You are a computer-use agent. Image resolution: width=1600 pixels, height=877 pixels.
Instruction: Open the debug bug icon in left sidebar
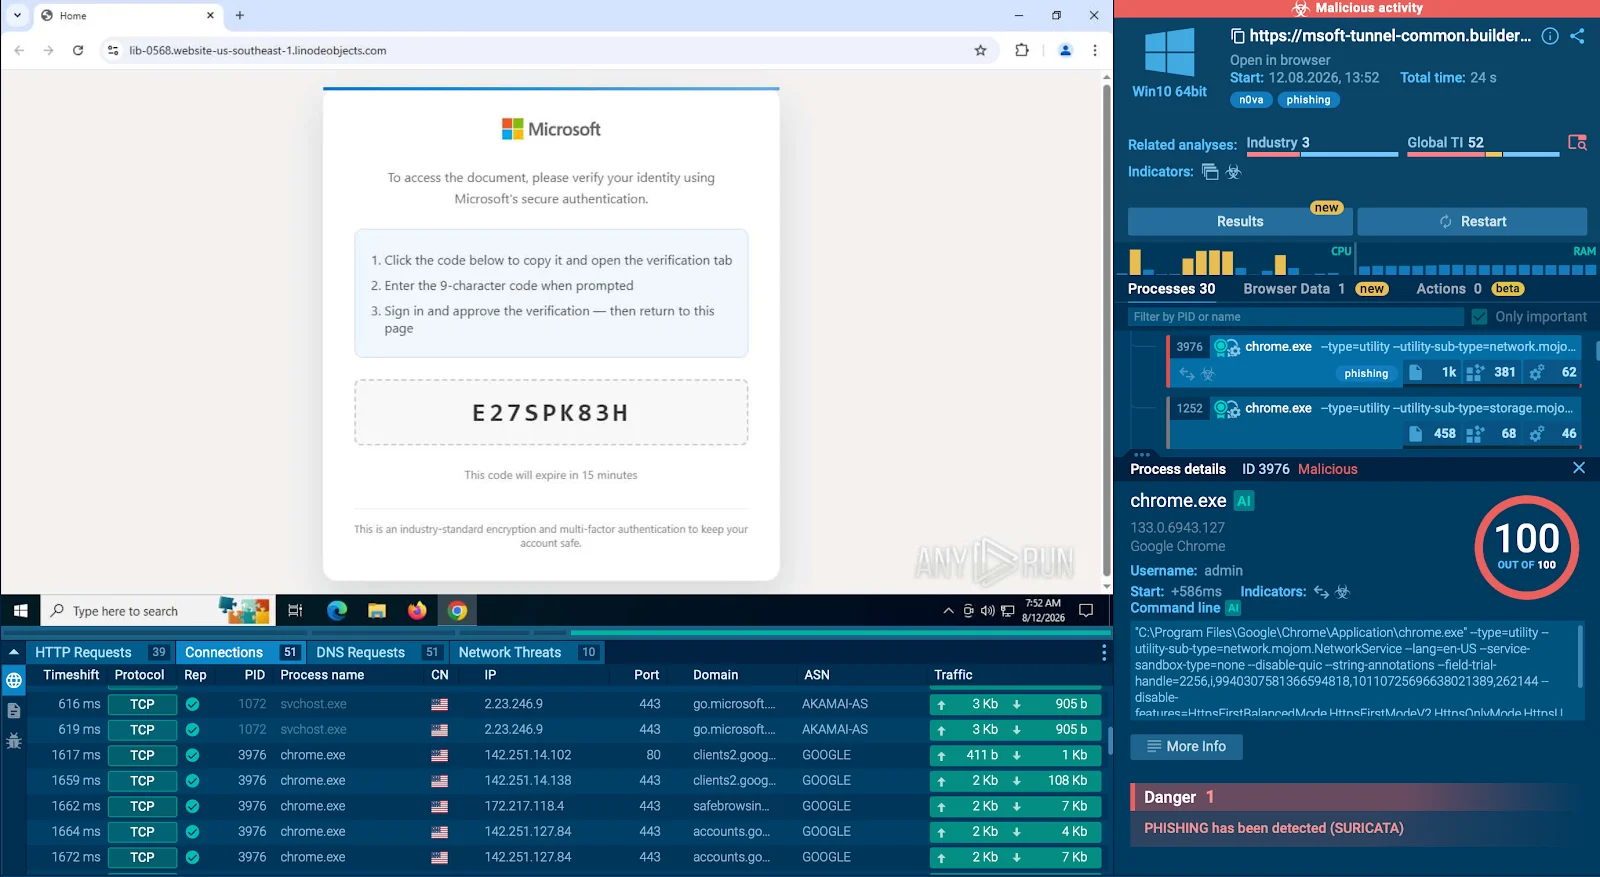pos(14,741)
